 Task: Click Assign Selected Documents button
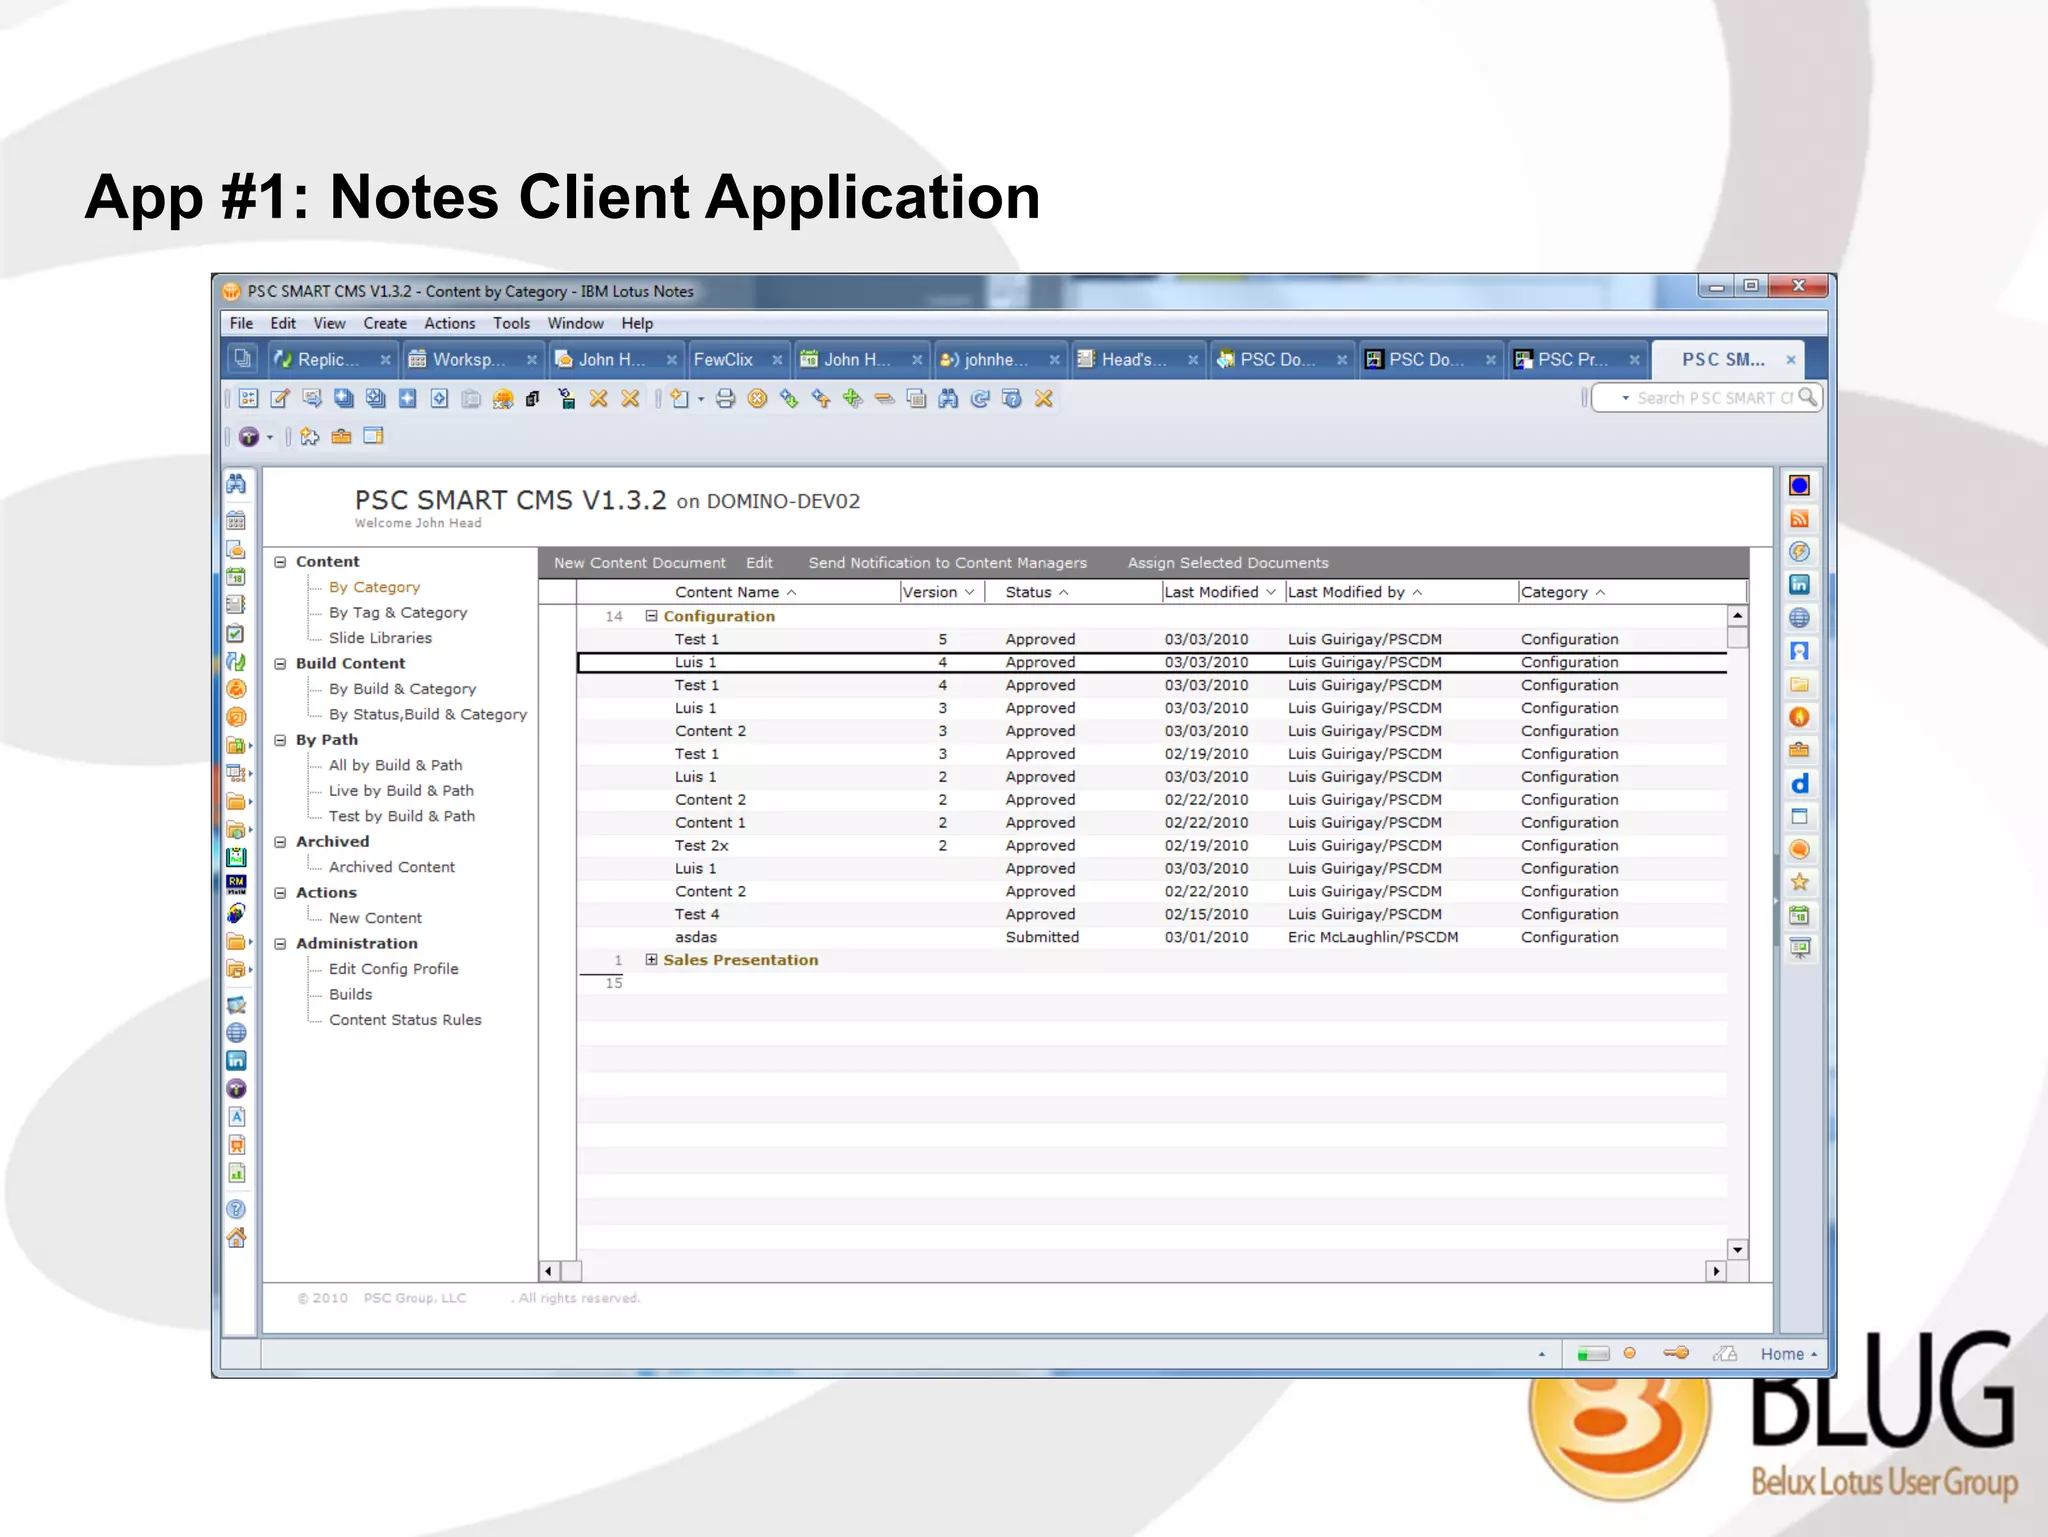coord(1228,563)
